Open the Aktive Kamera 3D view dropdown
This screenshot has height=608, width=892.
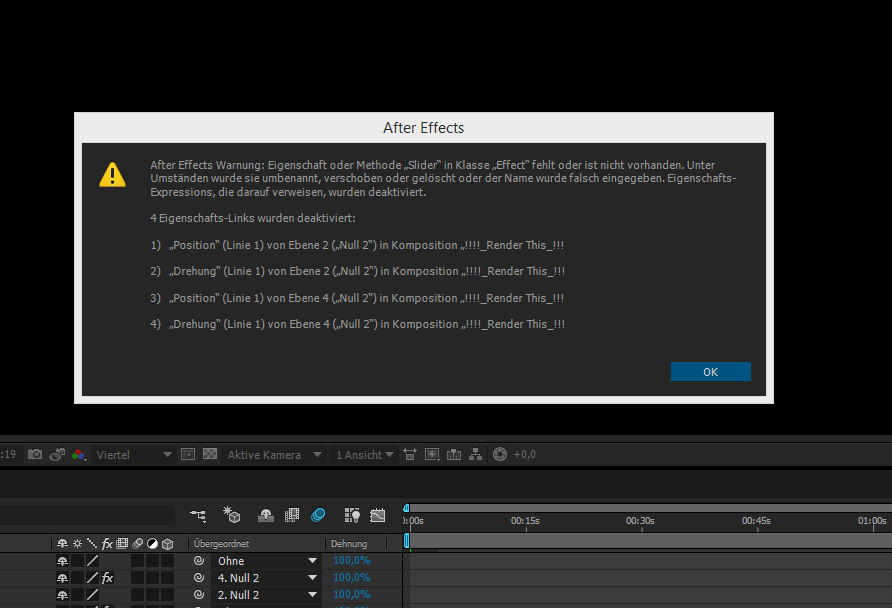click(x=274, y=454)
